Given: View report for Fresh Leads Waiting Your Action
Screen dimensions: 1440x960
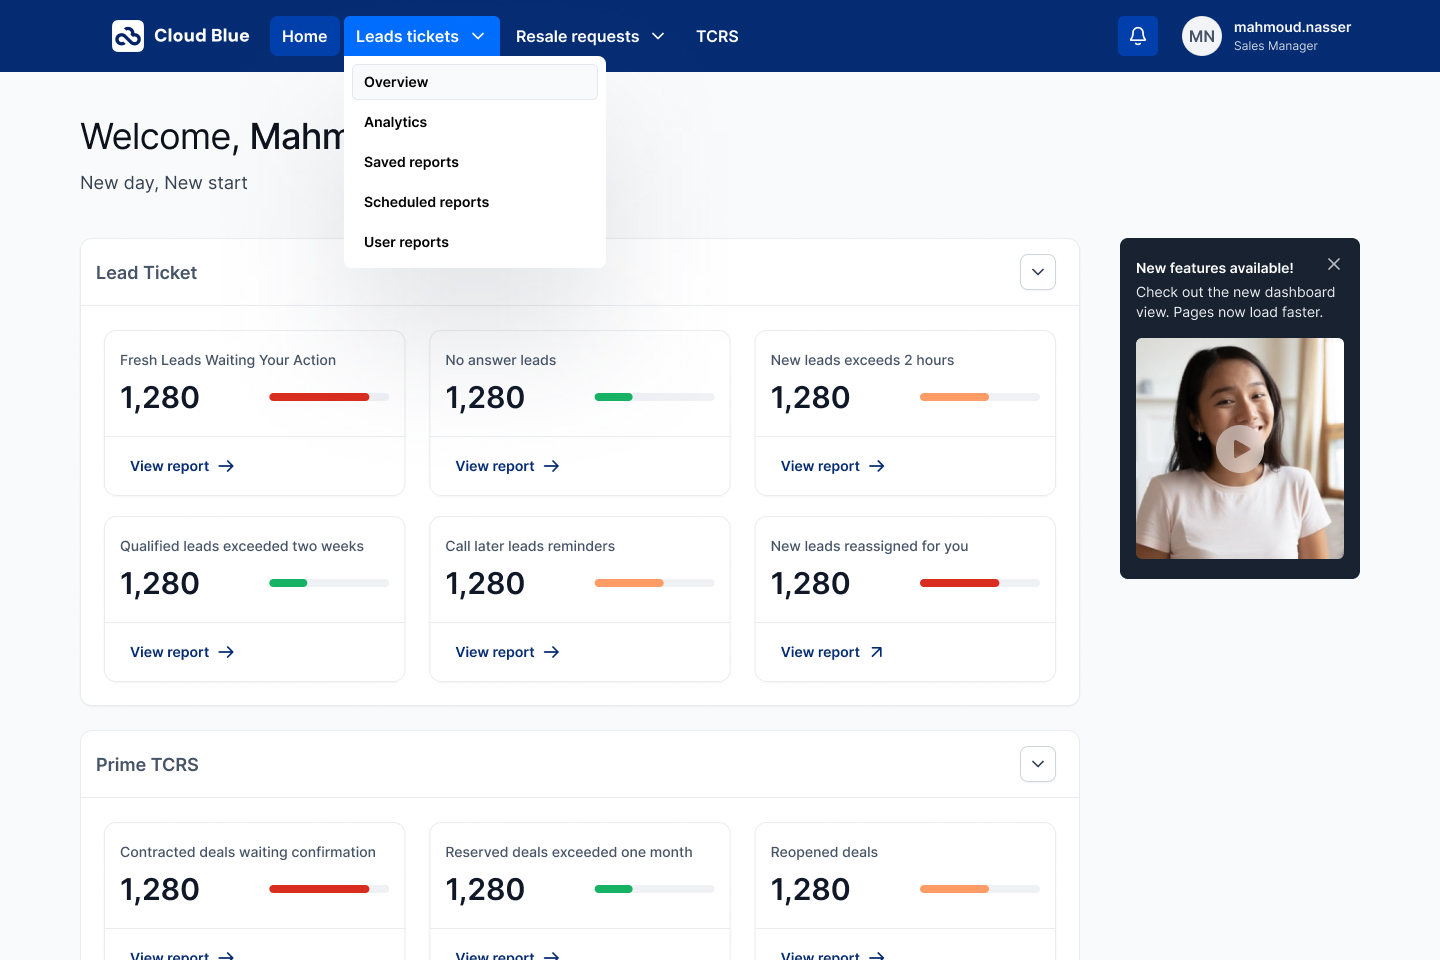Looking at the screenshot, I should pos(182,466).
